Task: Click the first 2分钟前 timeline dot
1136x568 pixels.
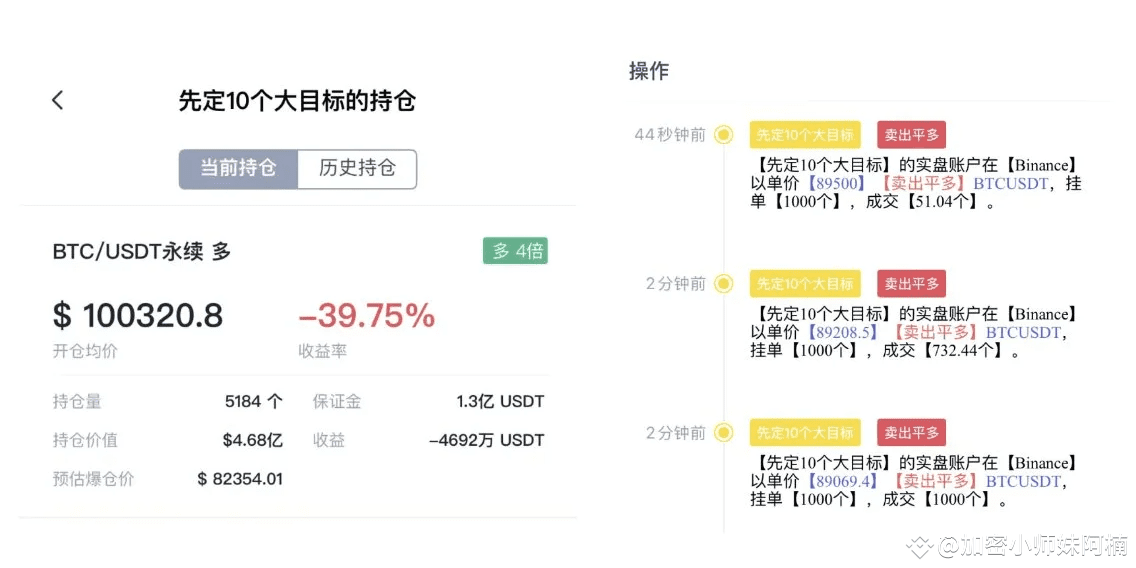Action: coord(723,284)
